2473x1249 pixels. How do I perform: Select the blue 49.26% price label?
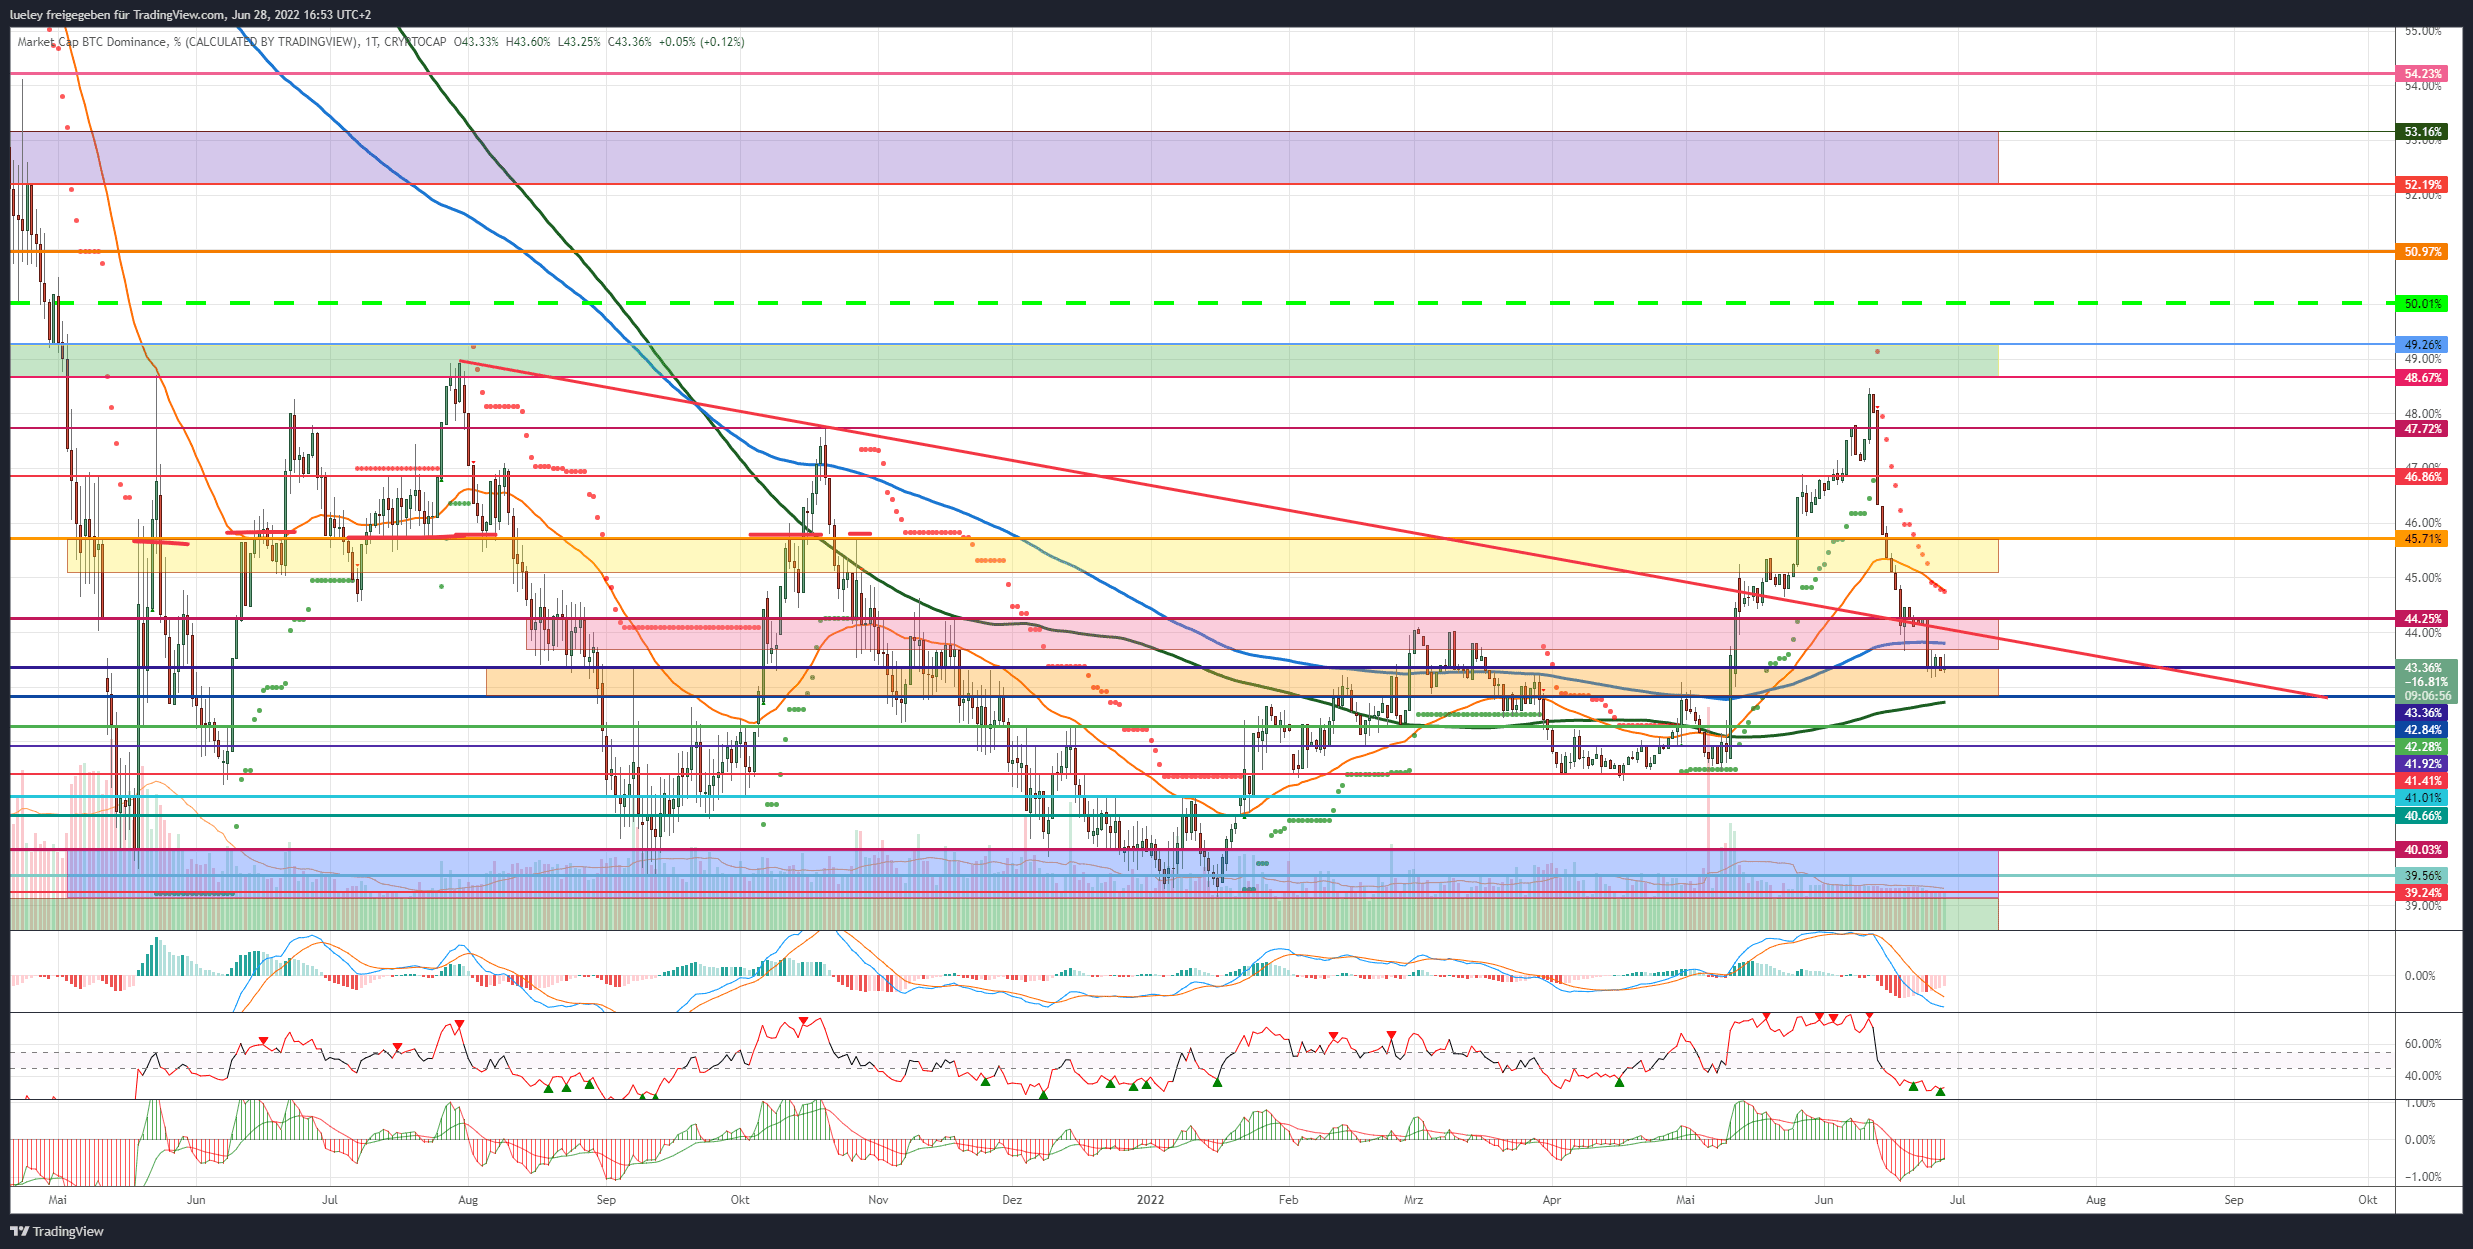pos(2423,345)
